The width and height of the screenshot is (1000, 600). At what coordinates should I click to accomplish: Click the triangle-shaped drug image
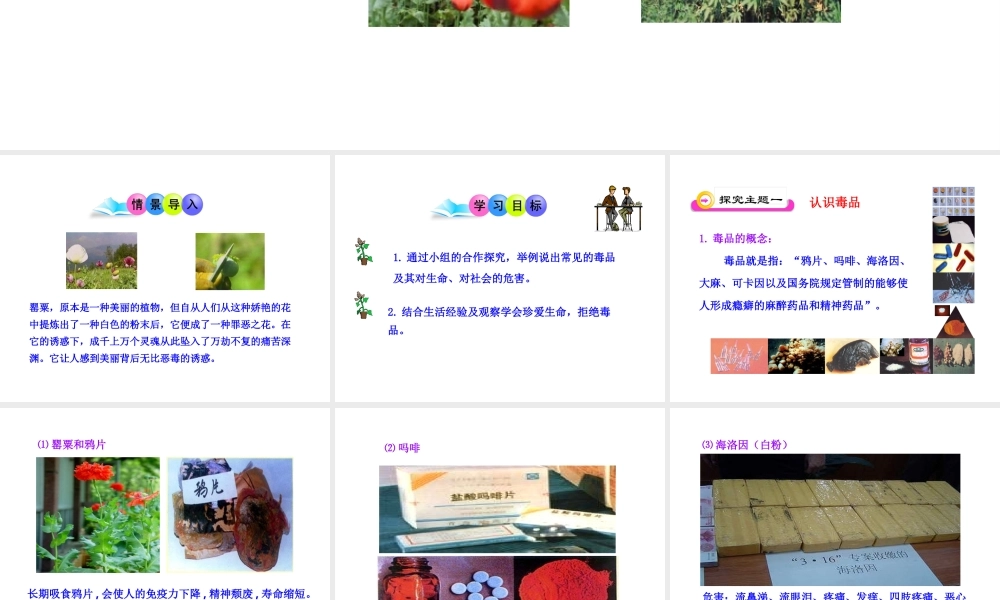coord(955,322)
